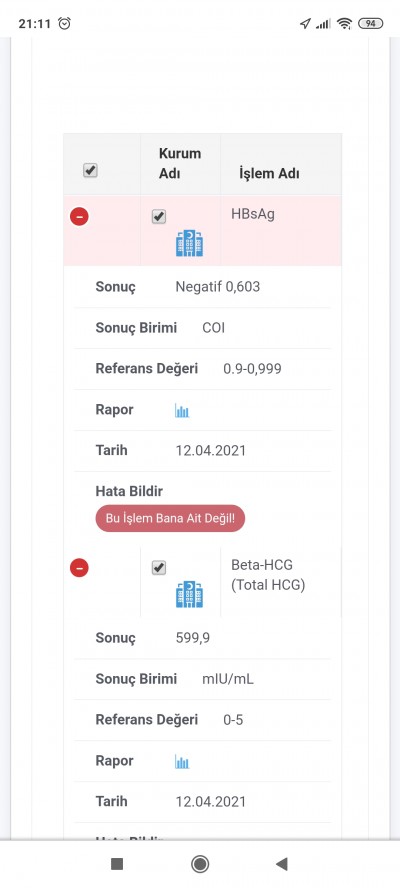
Task: View HBsAg report chart icon
Action: pyautogui.click(x=182, y=411)
